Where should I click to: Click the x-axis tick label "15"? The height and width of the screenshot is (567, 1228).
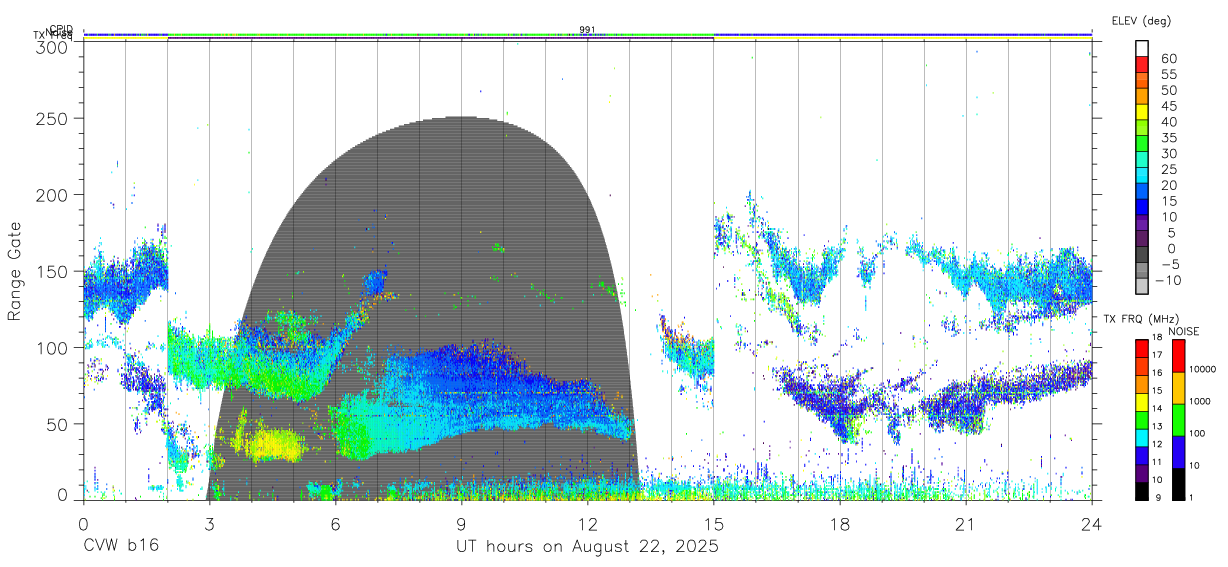[x=713, y=524]
